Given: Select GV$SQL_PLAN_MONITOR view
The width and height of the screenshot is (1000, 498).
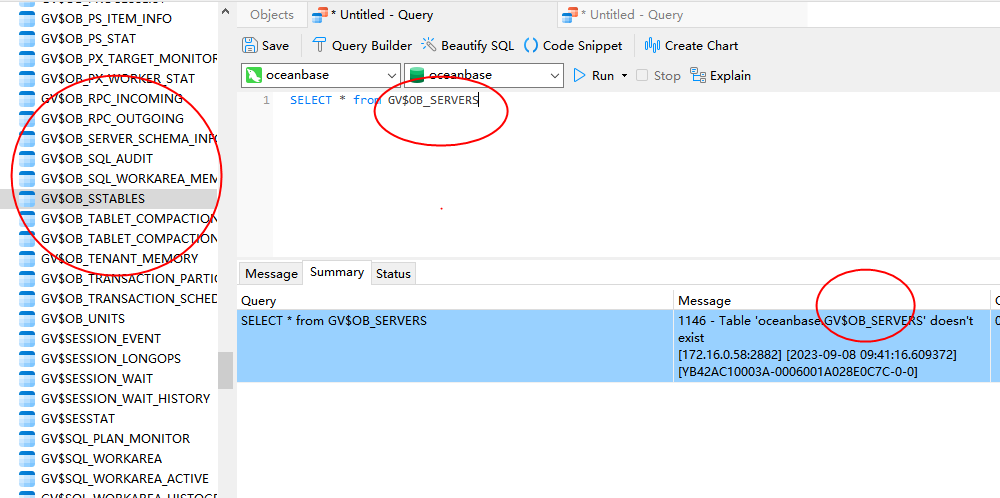Looking at the screenshot, I should click(x=115, y=439).
